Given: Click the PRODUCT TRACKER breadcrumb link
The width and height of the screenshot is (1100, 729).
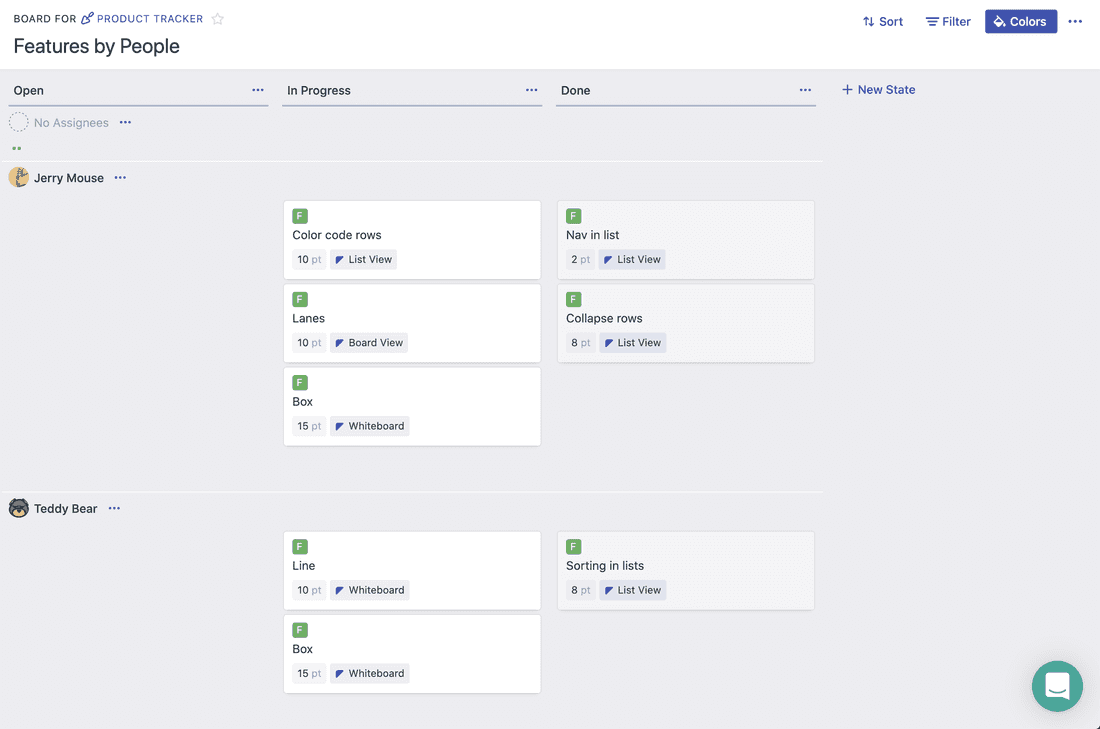Looking at the screenshot, I should [x=150, y=19].
